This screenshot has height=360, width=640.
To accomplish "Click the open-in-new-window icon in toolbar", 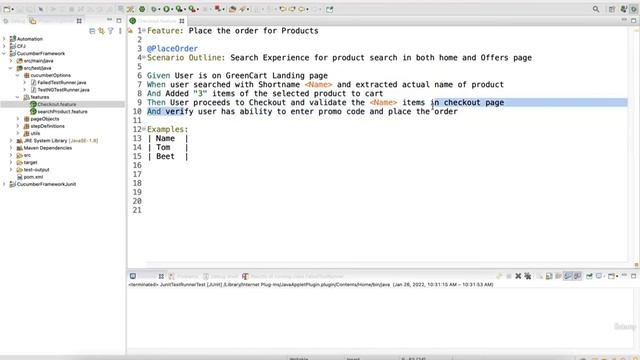I will point(329,9).
